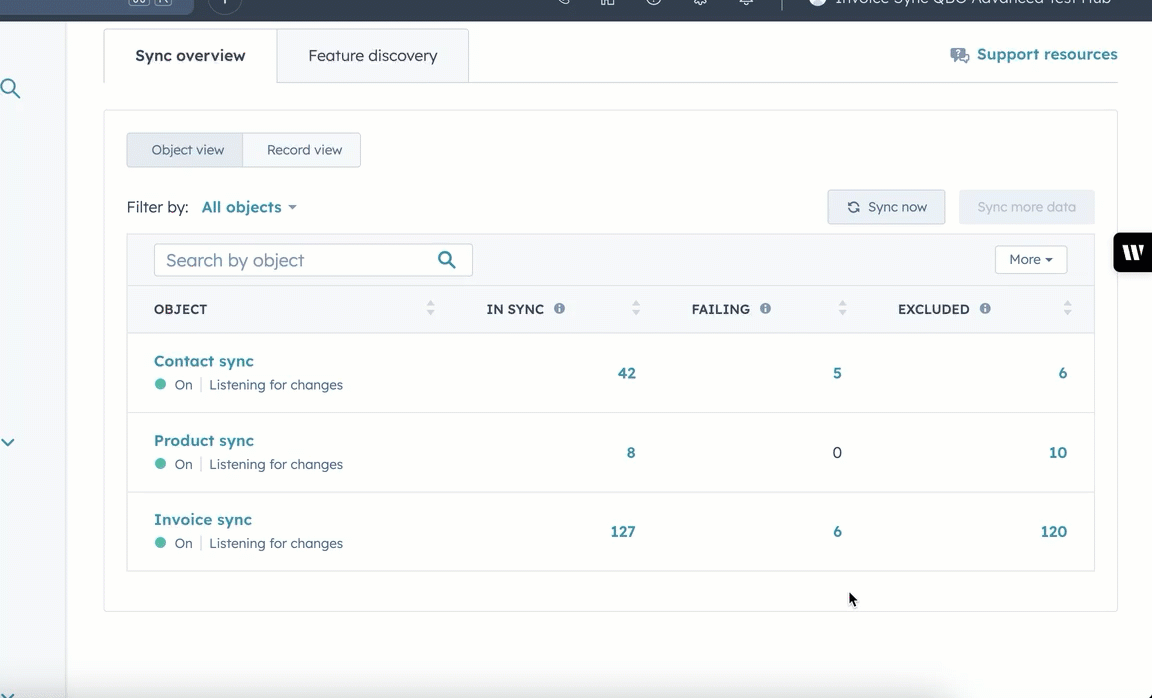Select the Sync overview tab
Screen dimensions: 1152x698
pos(190,56)
